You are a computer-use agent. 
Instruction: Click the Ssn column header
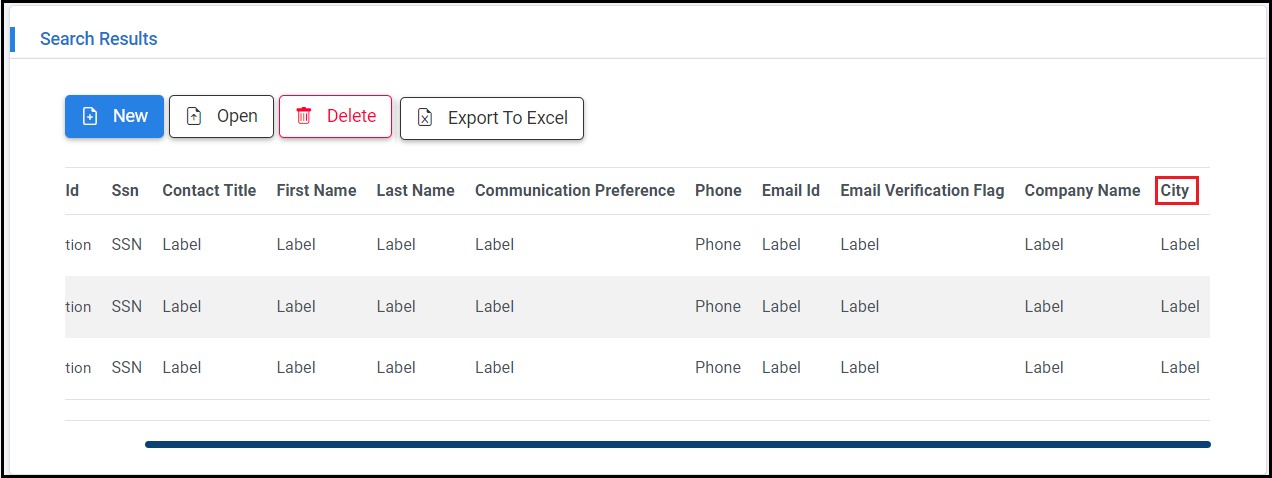click(125, 190)
